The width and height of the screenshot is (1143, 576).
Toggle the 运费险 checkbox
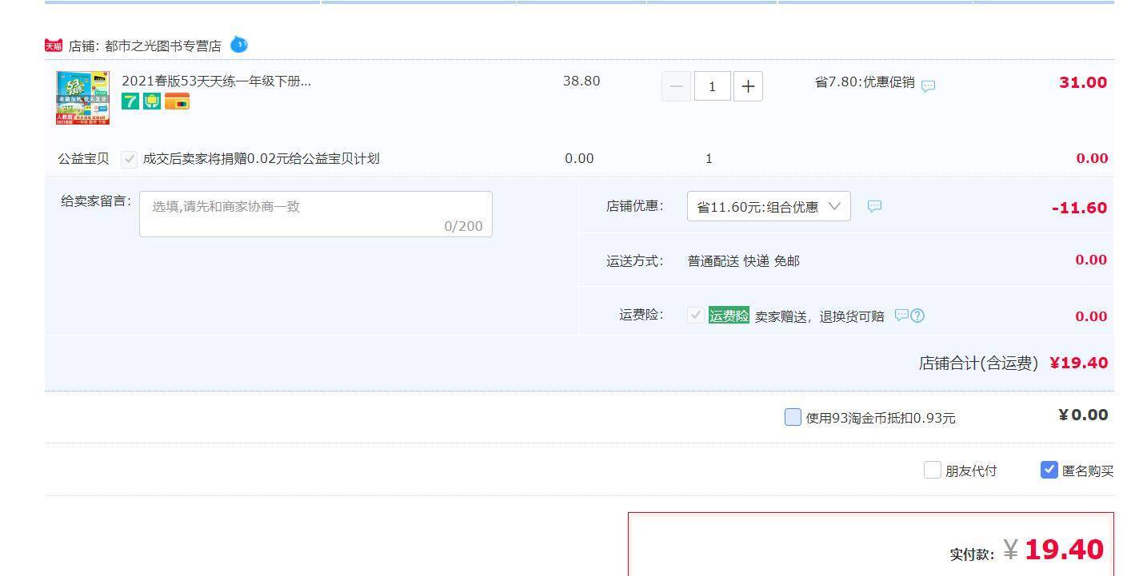(x=696, y=315)
